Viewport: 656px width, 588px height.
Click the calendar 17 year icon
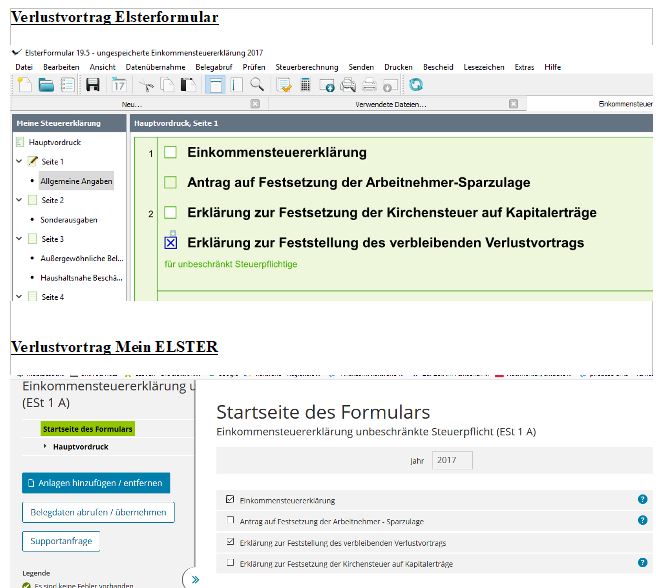pos(119,85)
